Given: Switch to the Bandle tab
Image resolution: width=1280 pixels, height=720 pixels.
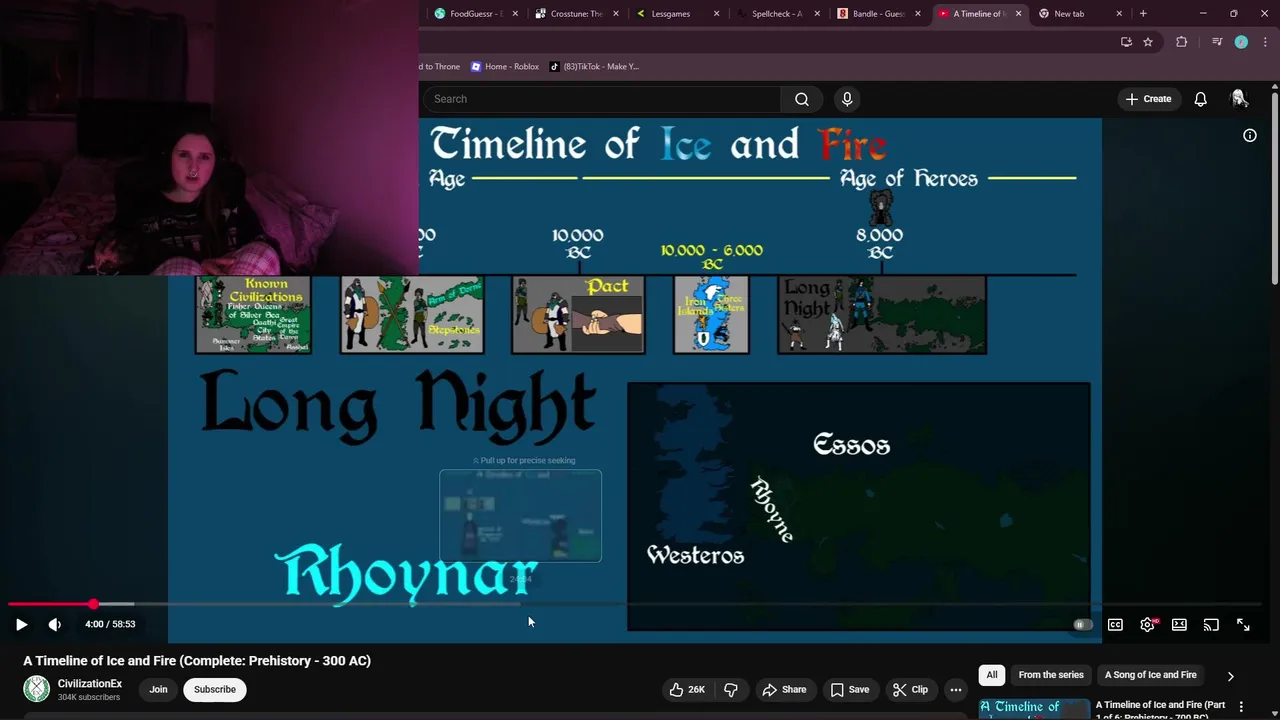Looking at the screenshot, I should point(878,14).
